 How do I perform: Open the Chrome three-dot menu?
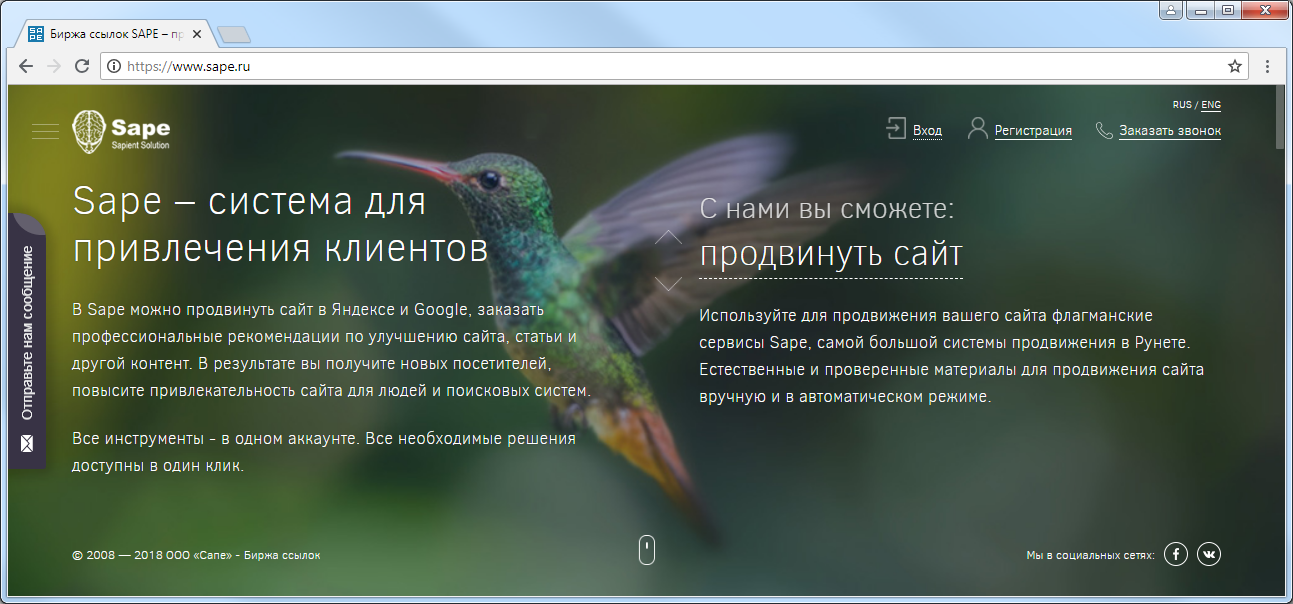tap(1268, 66)
